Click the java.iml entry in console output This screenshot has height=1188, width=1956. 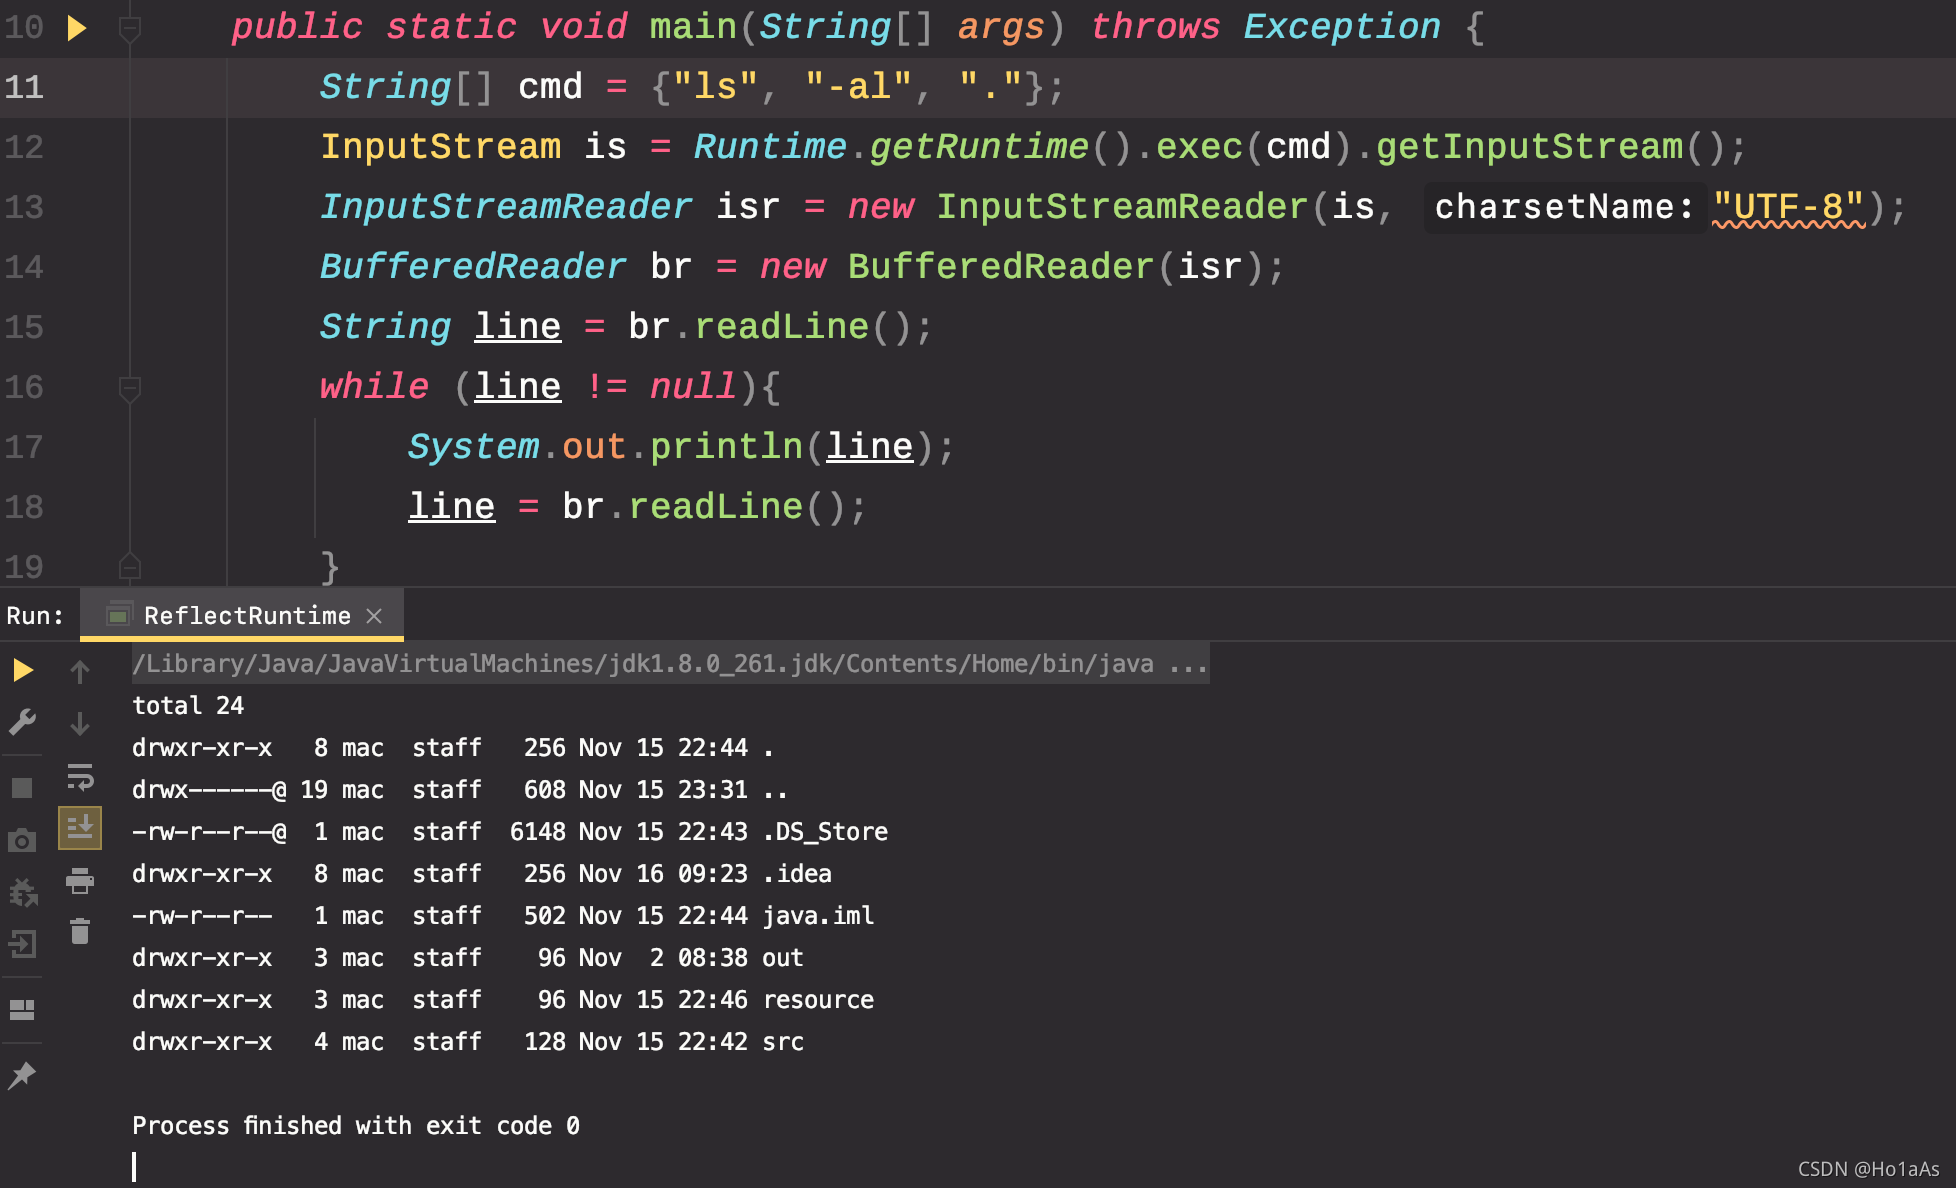[x=818, y=916]
